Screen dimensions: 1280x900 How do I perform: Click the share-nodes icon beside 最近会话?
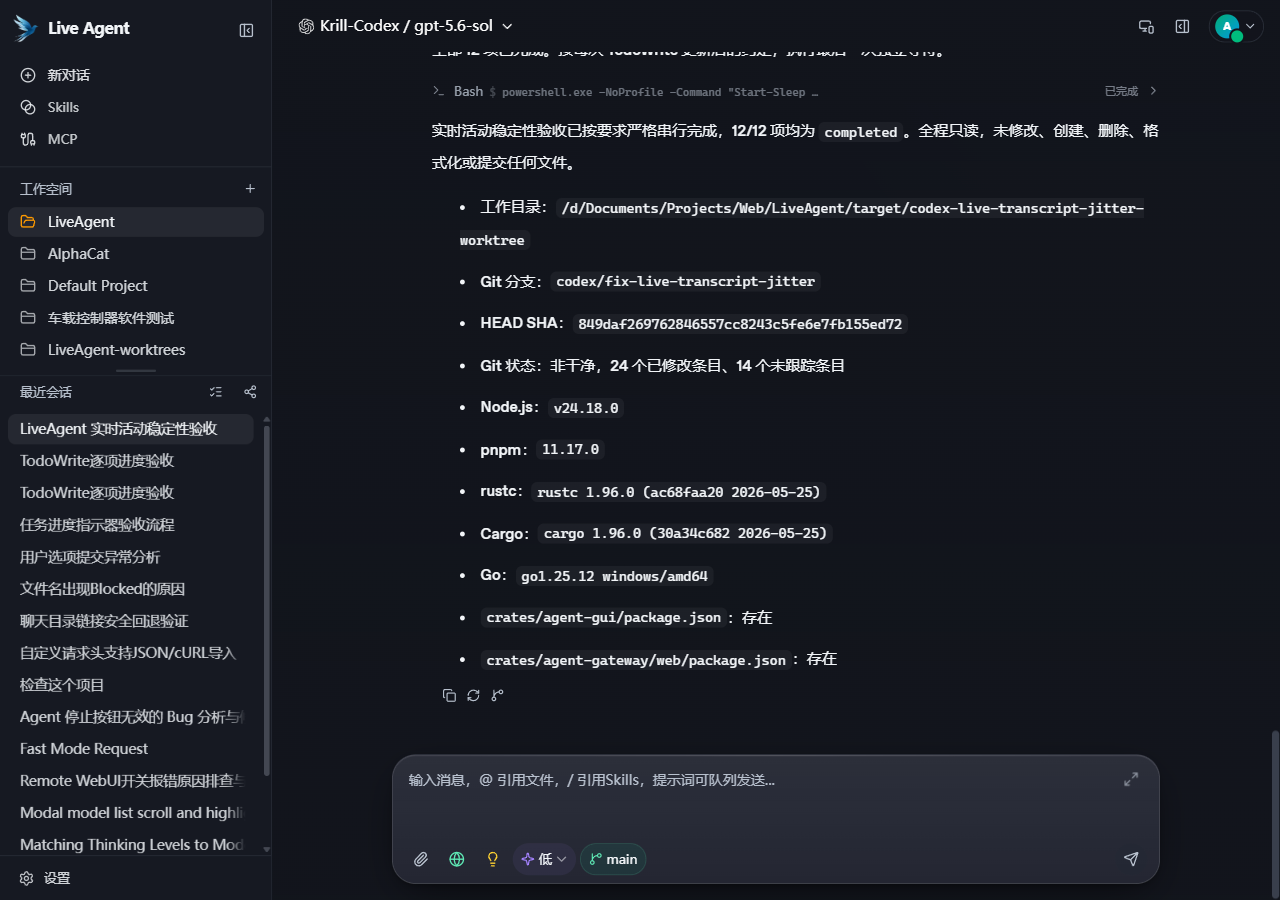[x=250, y=392]
